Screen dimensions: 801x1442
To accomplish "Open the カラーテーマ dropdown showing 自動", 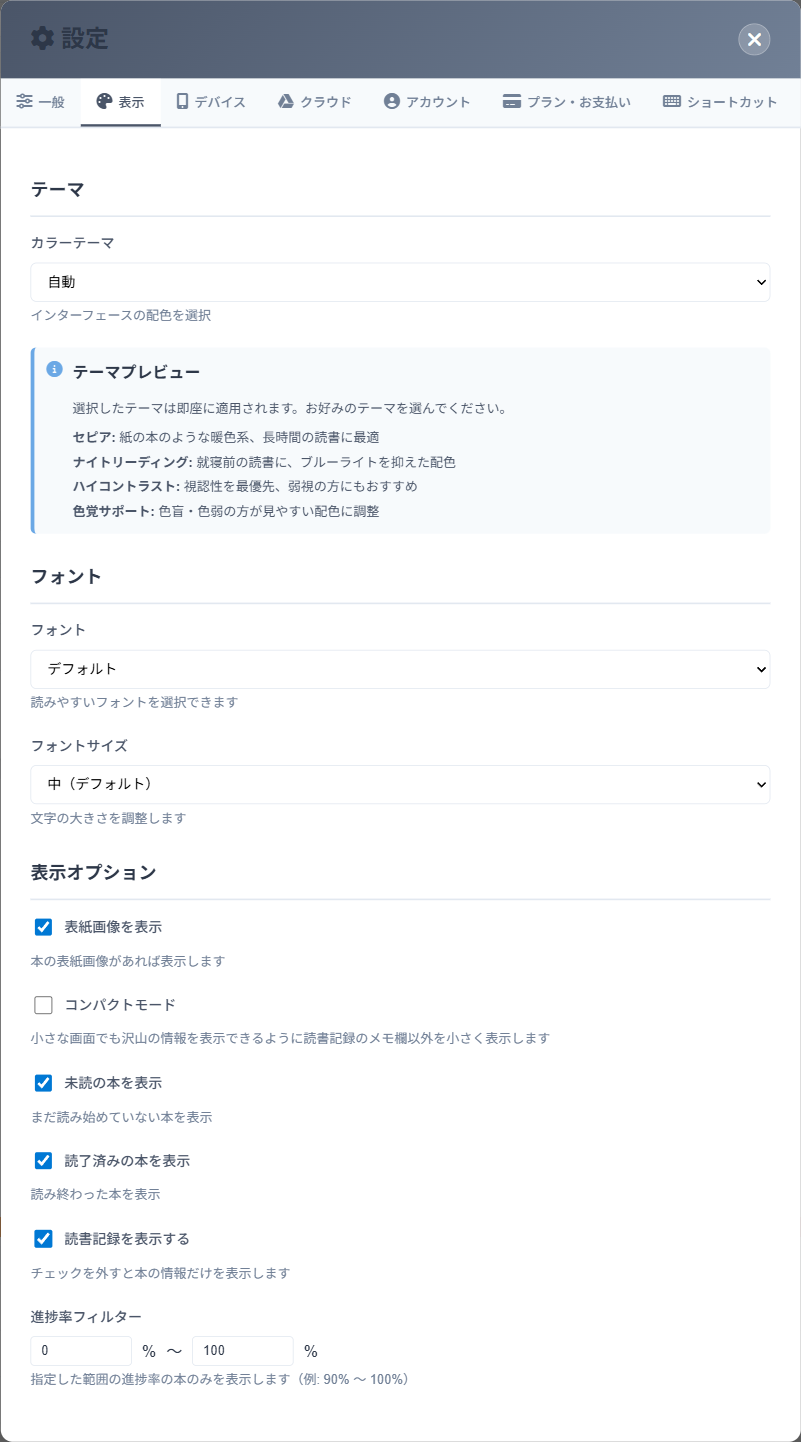I will [x=400, y=282].
